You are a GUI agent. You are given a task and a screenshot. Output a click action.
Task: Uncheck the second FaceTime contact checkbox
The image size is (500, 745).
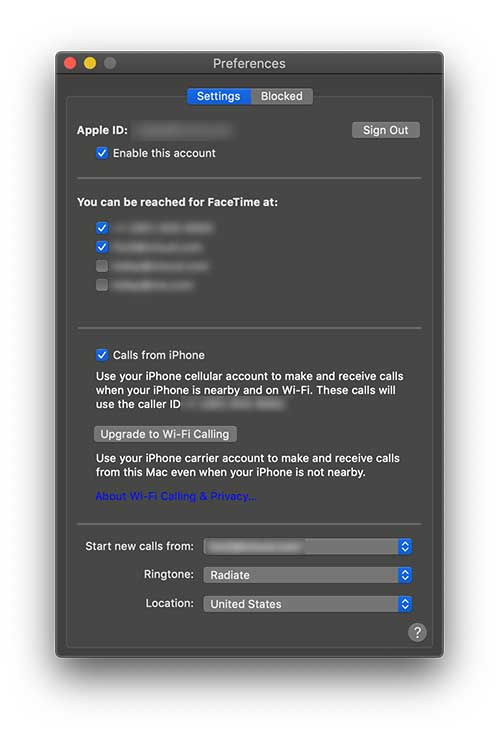(102, 247)
